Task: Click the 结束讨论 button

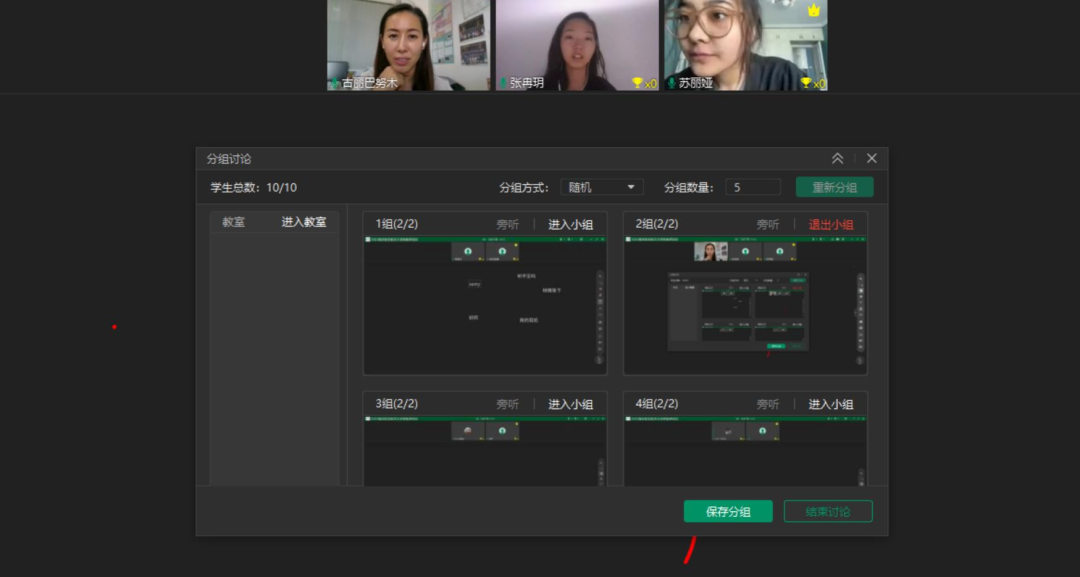Action: tap(828, 512)
